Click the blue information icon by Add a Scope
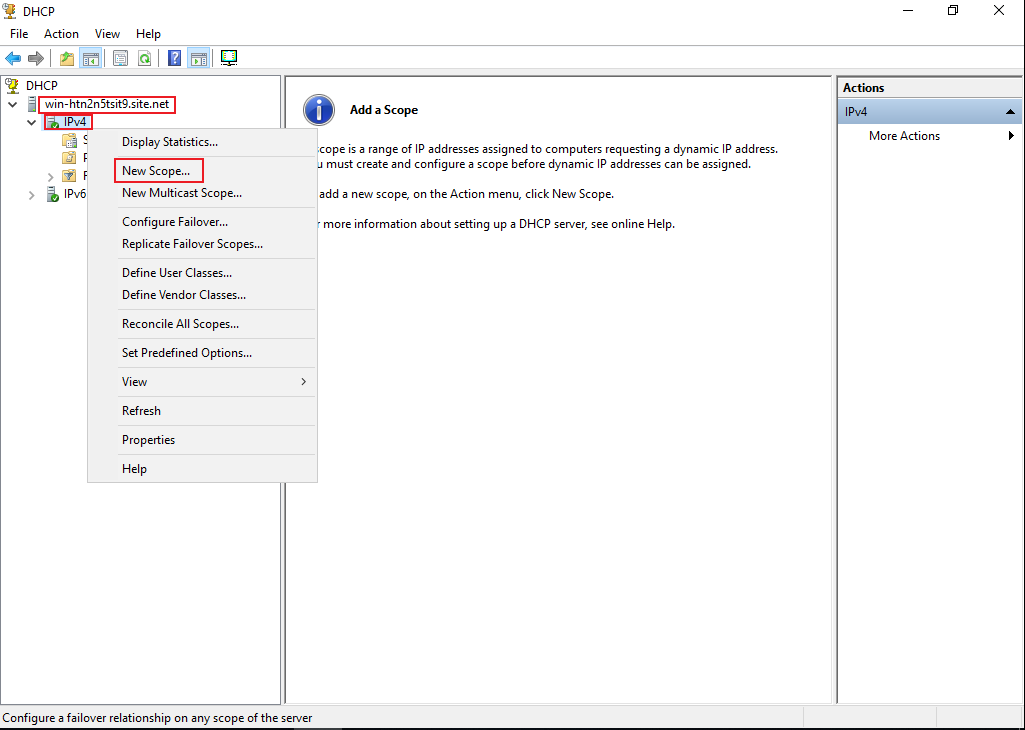Viewport: 1025px width, 730px height. click(319, 110)
